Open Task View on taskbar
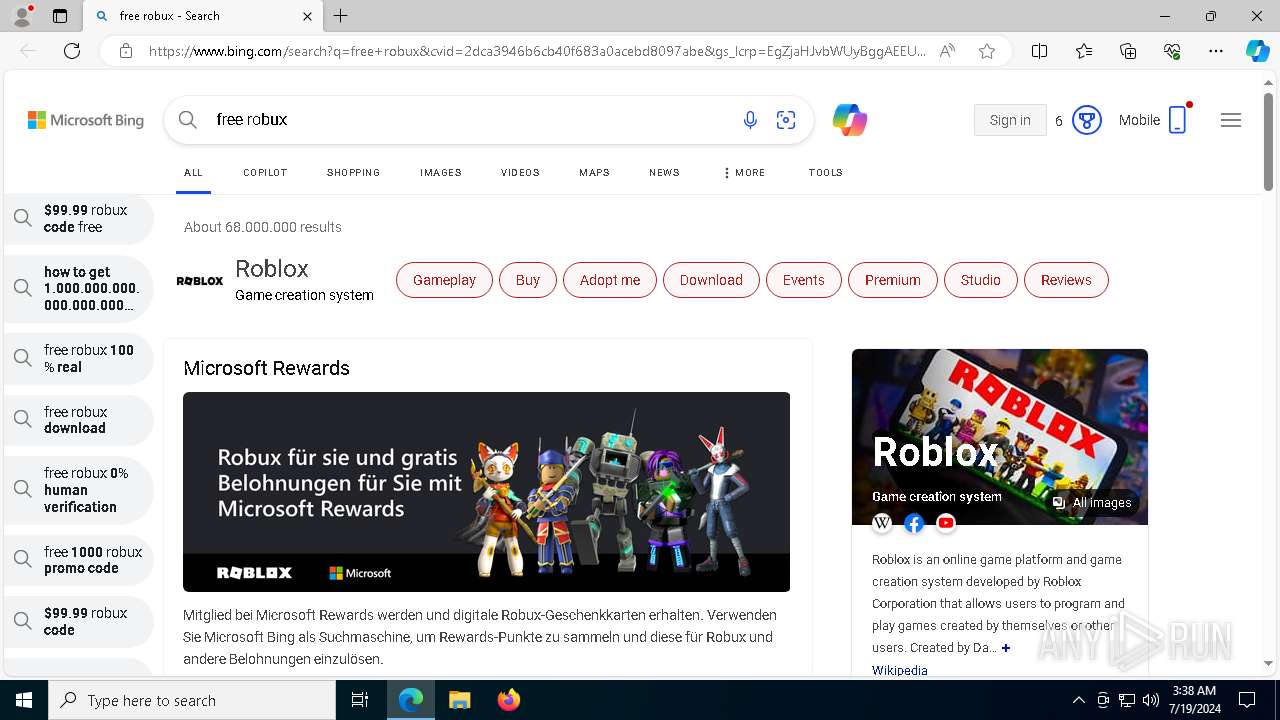 [x=360, y=700]
